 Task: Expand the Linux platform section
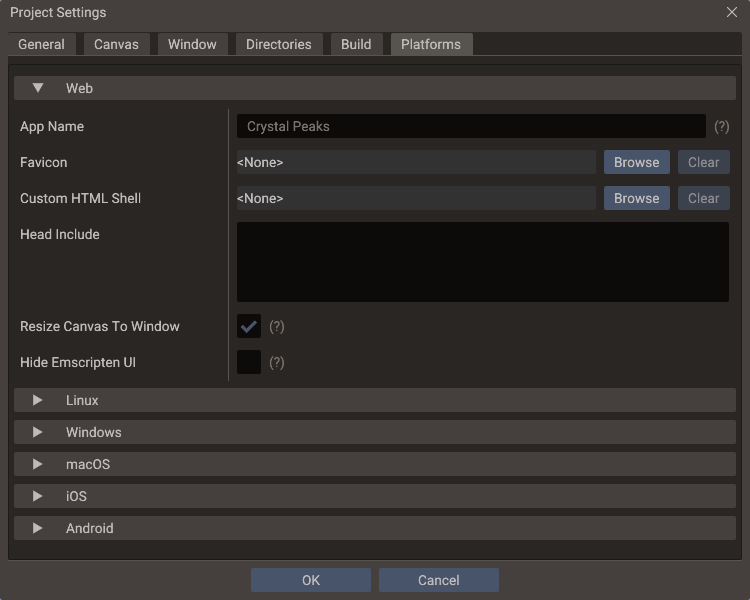click(x=375, y=400)
